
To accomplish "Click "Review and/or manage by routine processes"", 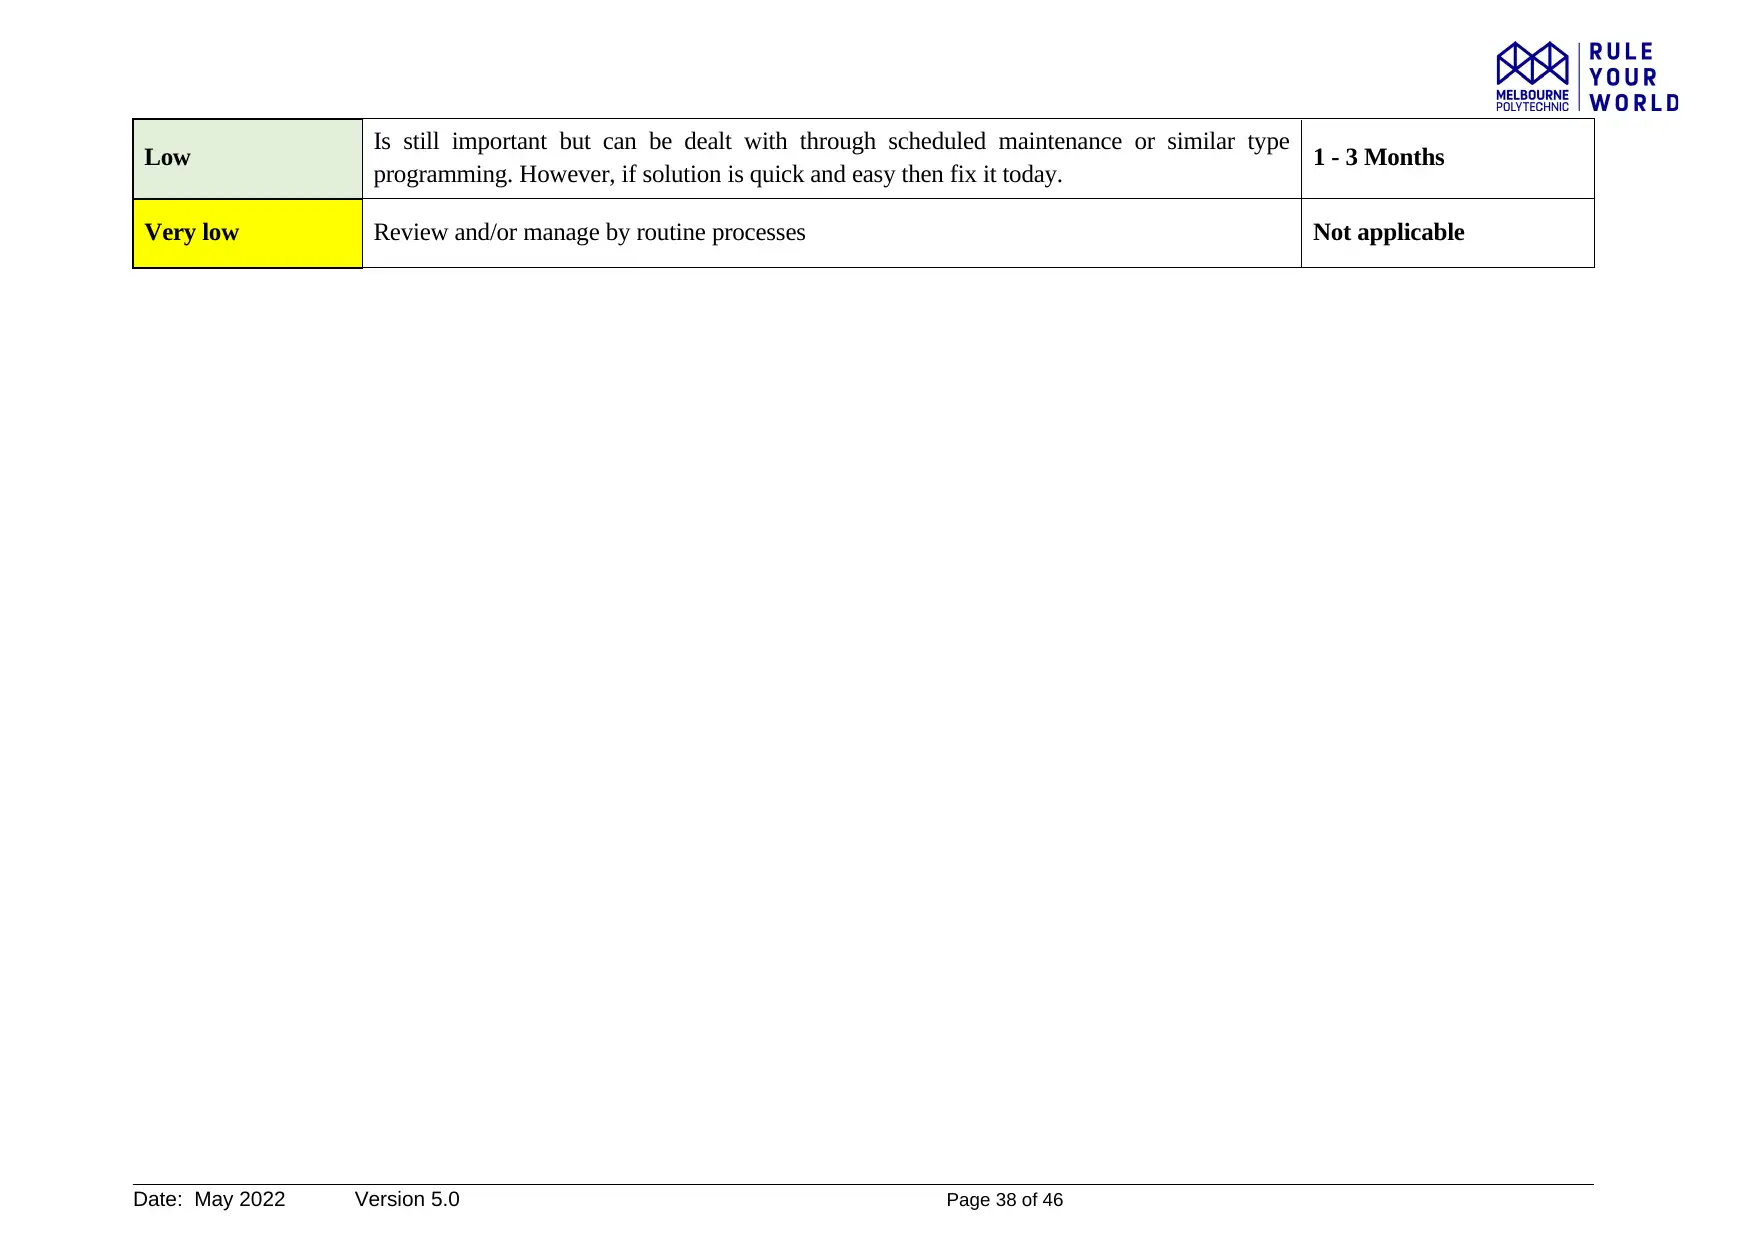I will tap(589, 232).
